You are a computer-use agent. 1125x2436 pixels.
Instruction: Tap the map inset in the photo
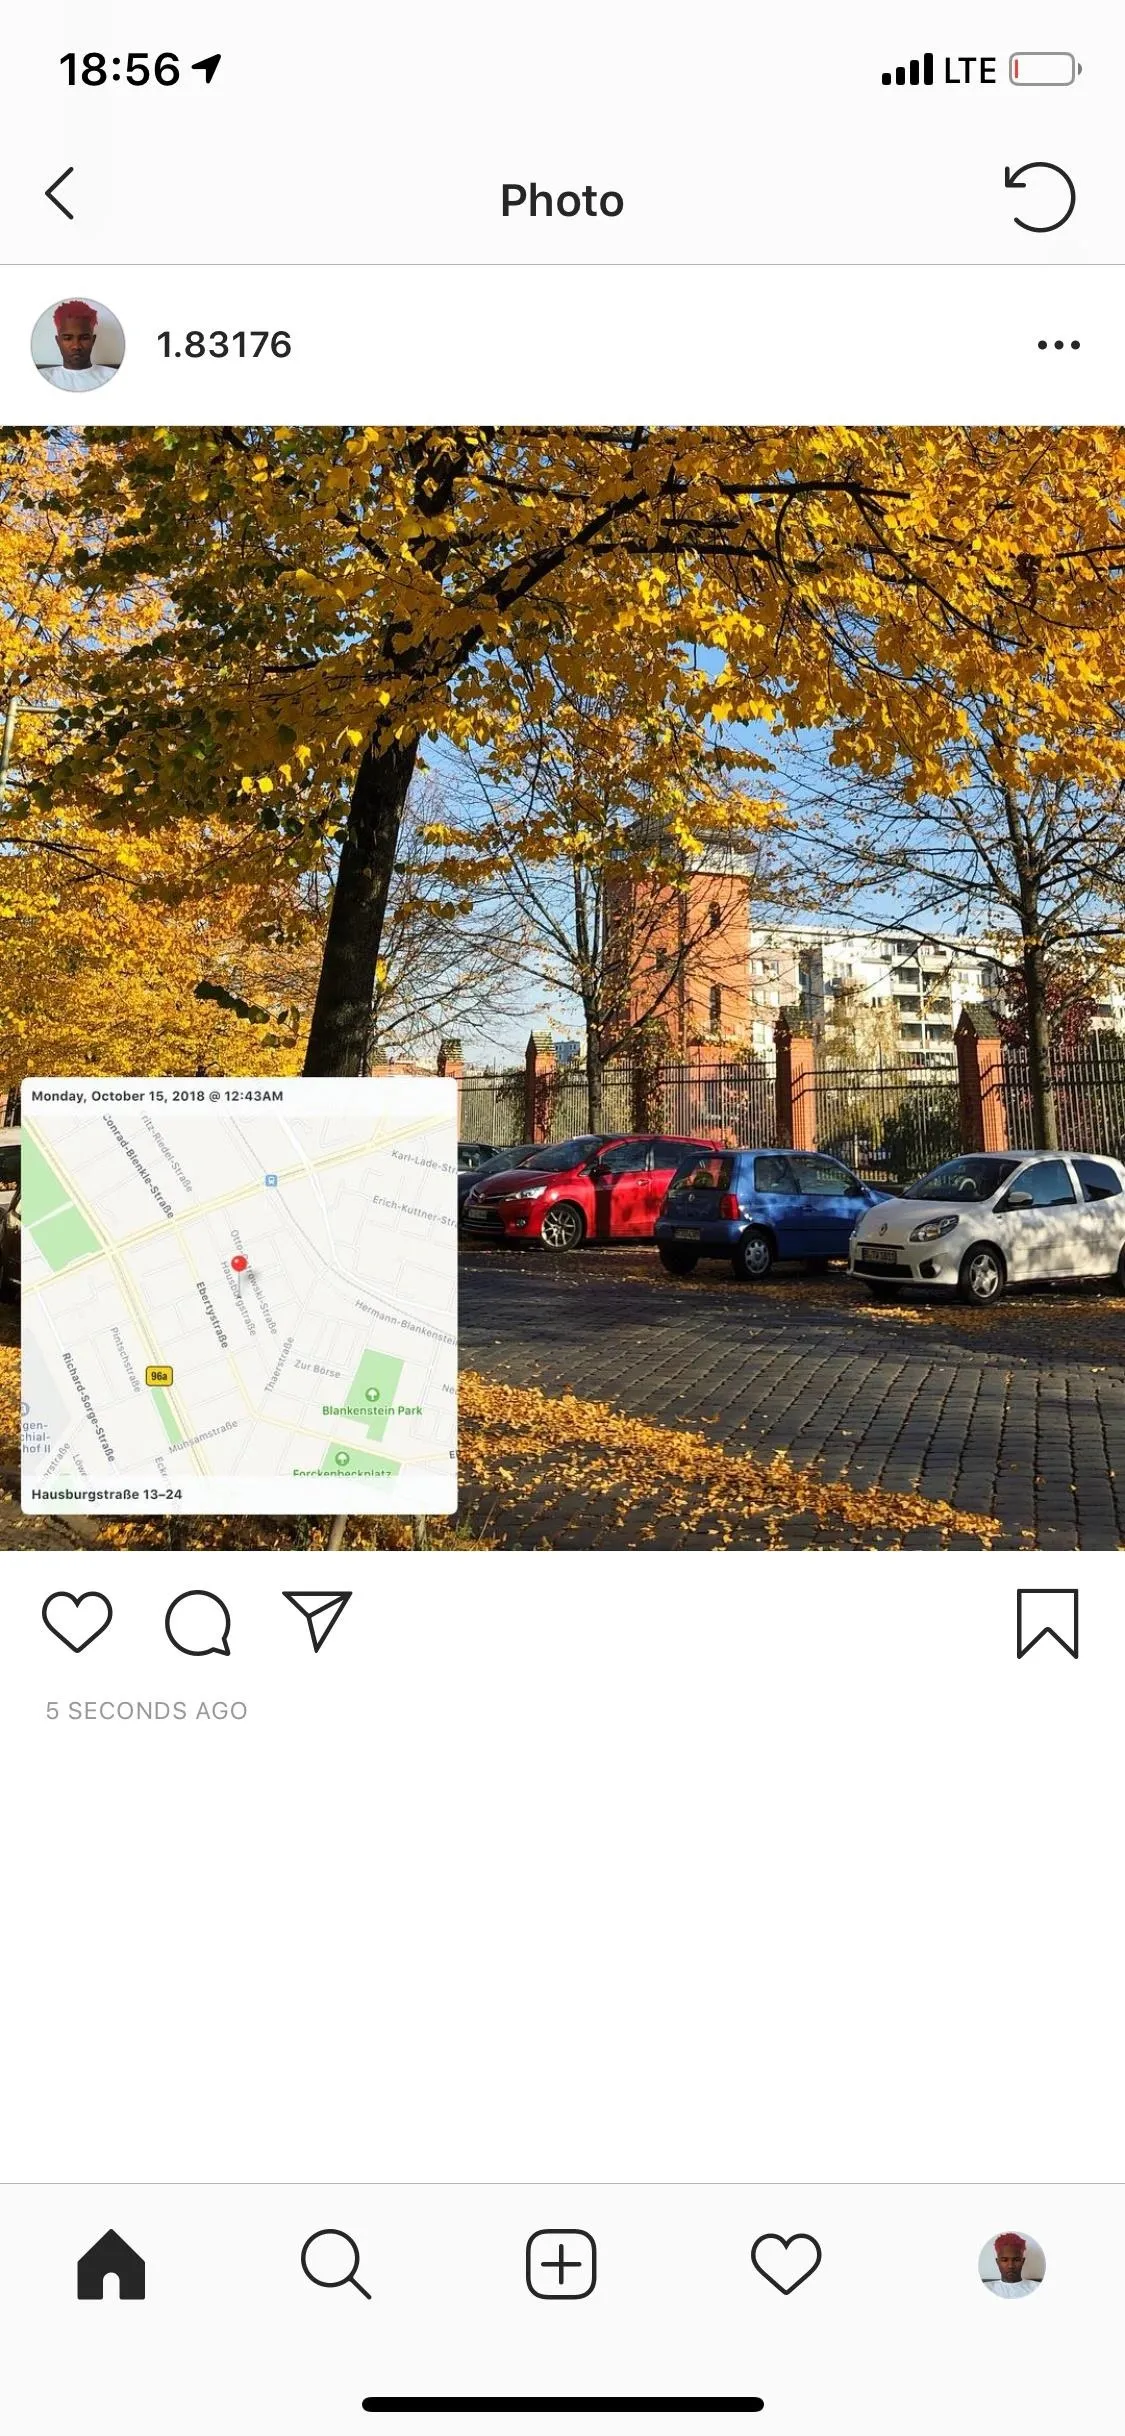[x=239, y=1295]
